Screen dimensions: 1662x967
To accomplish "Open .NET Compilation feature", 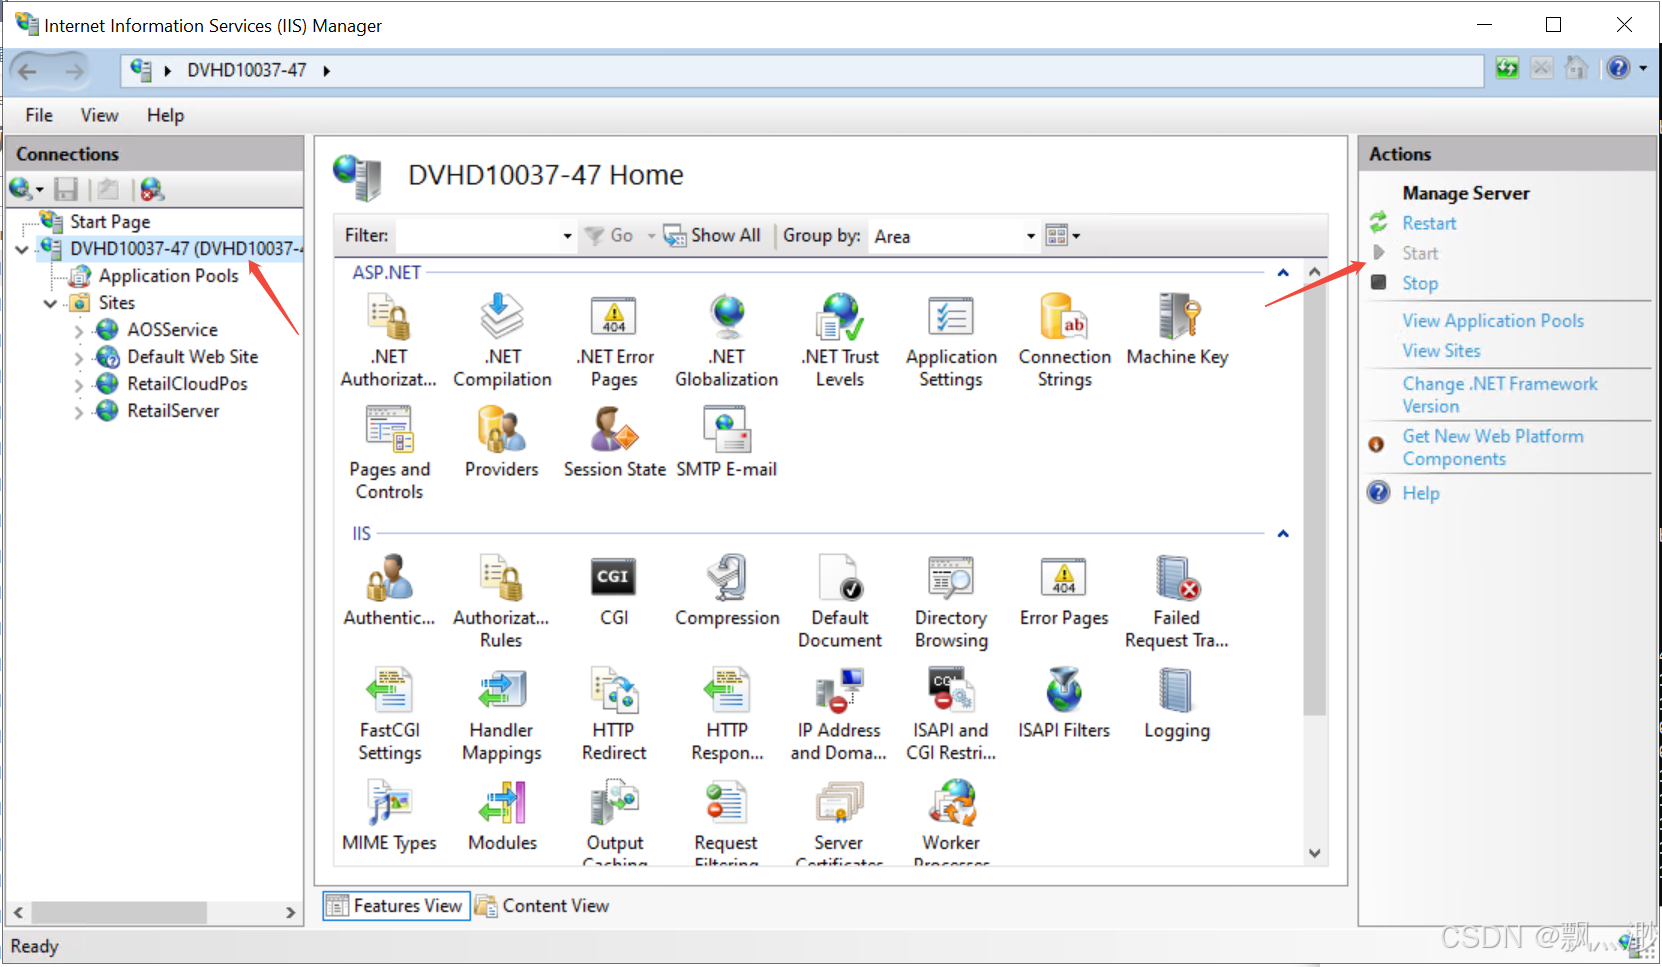I will (x=502, y=341).
